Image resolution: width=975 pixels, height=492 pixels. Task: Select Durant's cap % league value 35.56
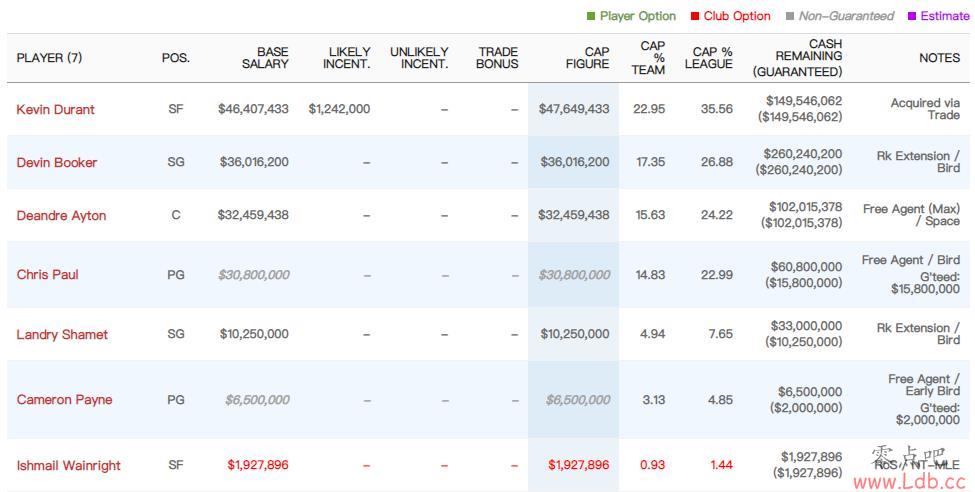pyautogui.click(x=716, y=109)
